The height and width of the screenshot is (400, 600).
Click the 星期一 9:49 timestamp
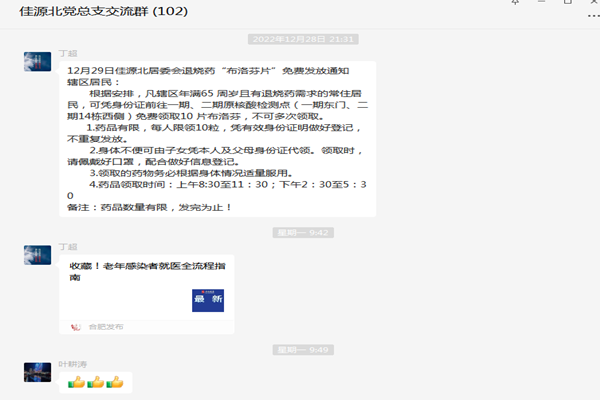[x=305, y=349]
